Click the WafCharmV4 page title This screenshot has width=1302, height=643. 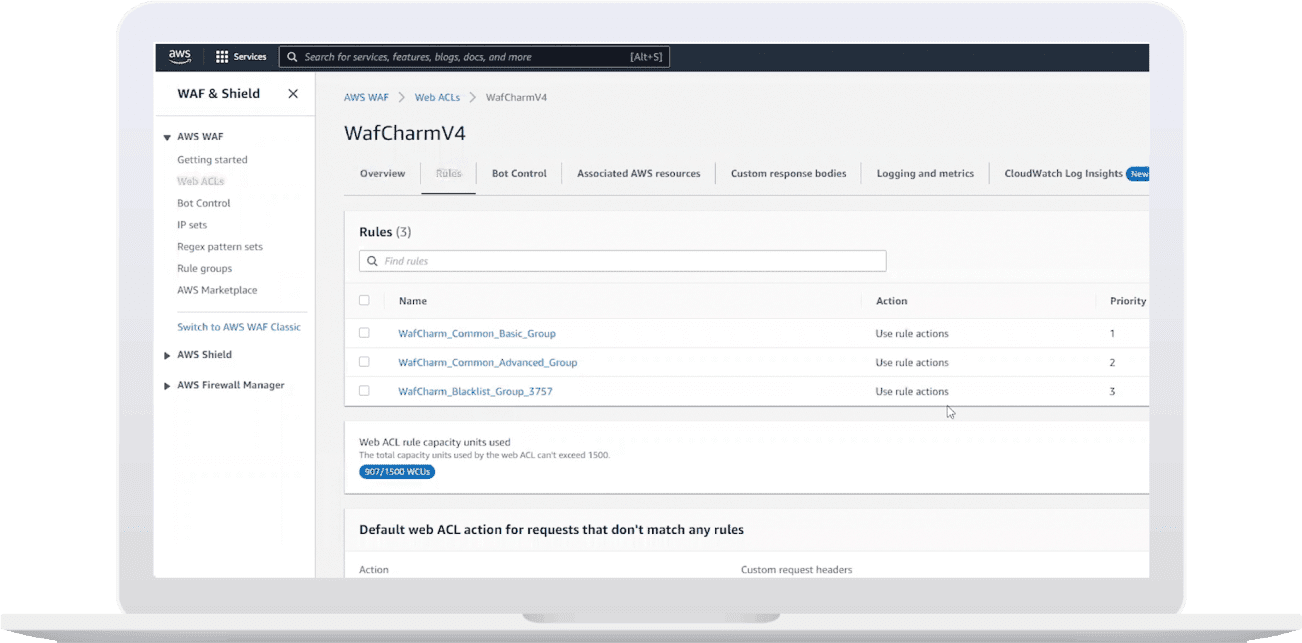(x=405, y=133)
